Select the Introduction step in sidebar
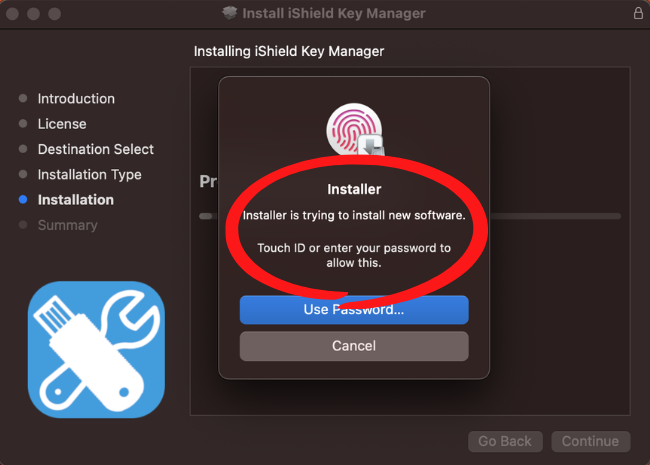Screen dimensions: 650x465 [76, 99]
